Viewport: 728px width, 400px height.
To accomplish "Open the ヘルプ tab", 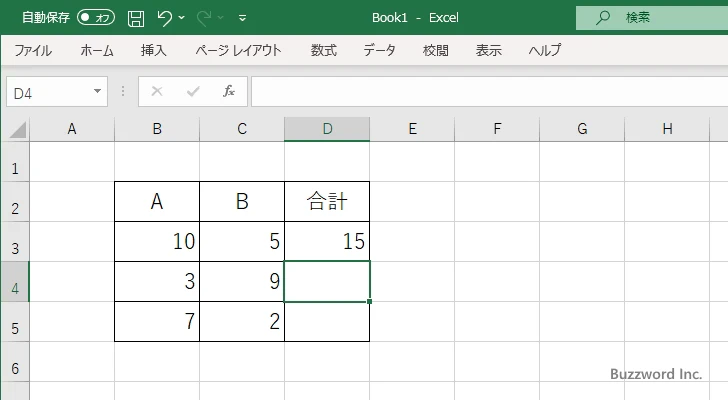I will (545, 50).
